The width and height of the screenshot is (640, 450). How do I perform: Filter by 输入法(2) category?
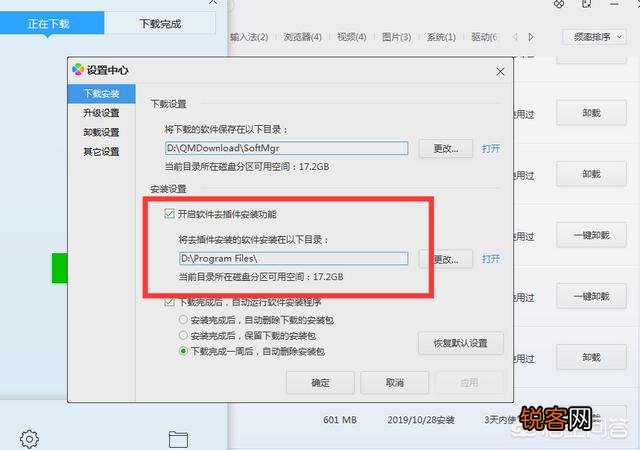[249, 37]
